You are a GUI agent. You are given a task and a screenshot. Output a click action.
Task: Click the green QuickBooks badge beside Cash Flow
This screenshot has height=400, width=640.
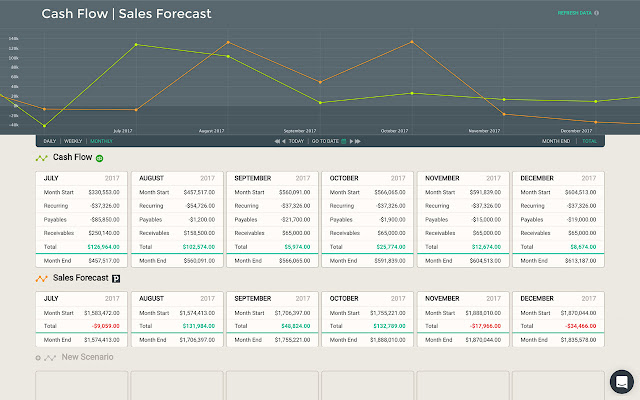point(99,158)
